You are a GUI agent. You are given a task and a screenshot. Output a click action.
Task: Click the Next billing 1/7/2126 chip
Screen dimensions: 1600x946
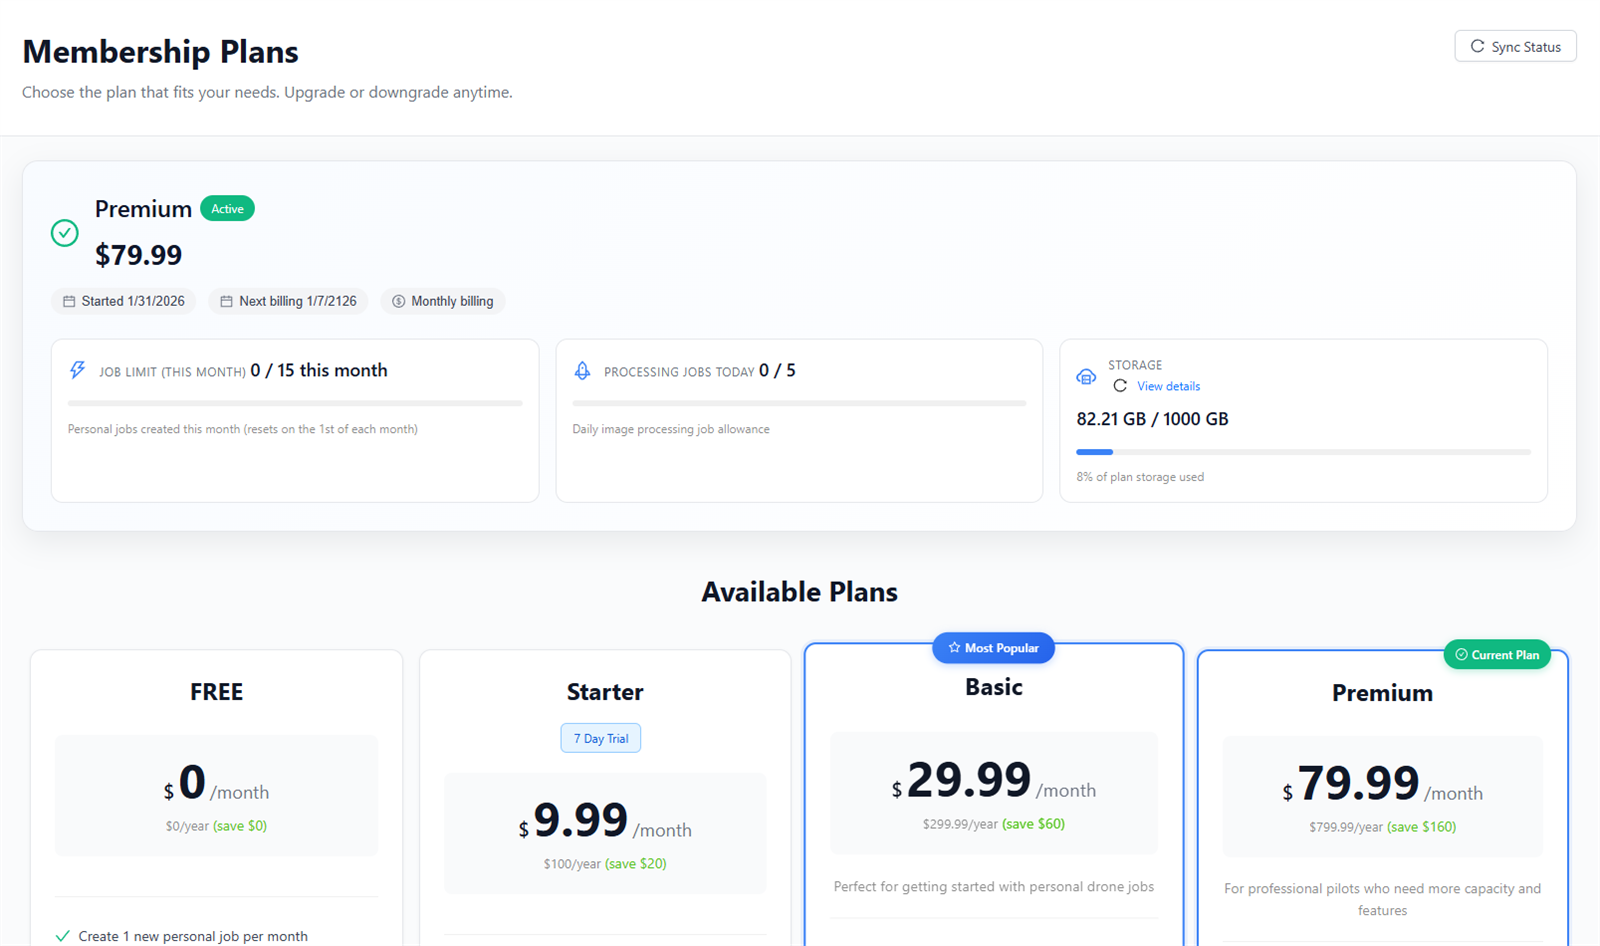(288, 301)
